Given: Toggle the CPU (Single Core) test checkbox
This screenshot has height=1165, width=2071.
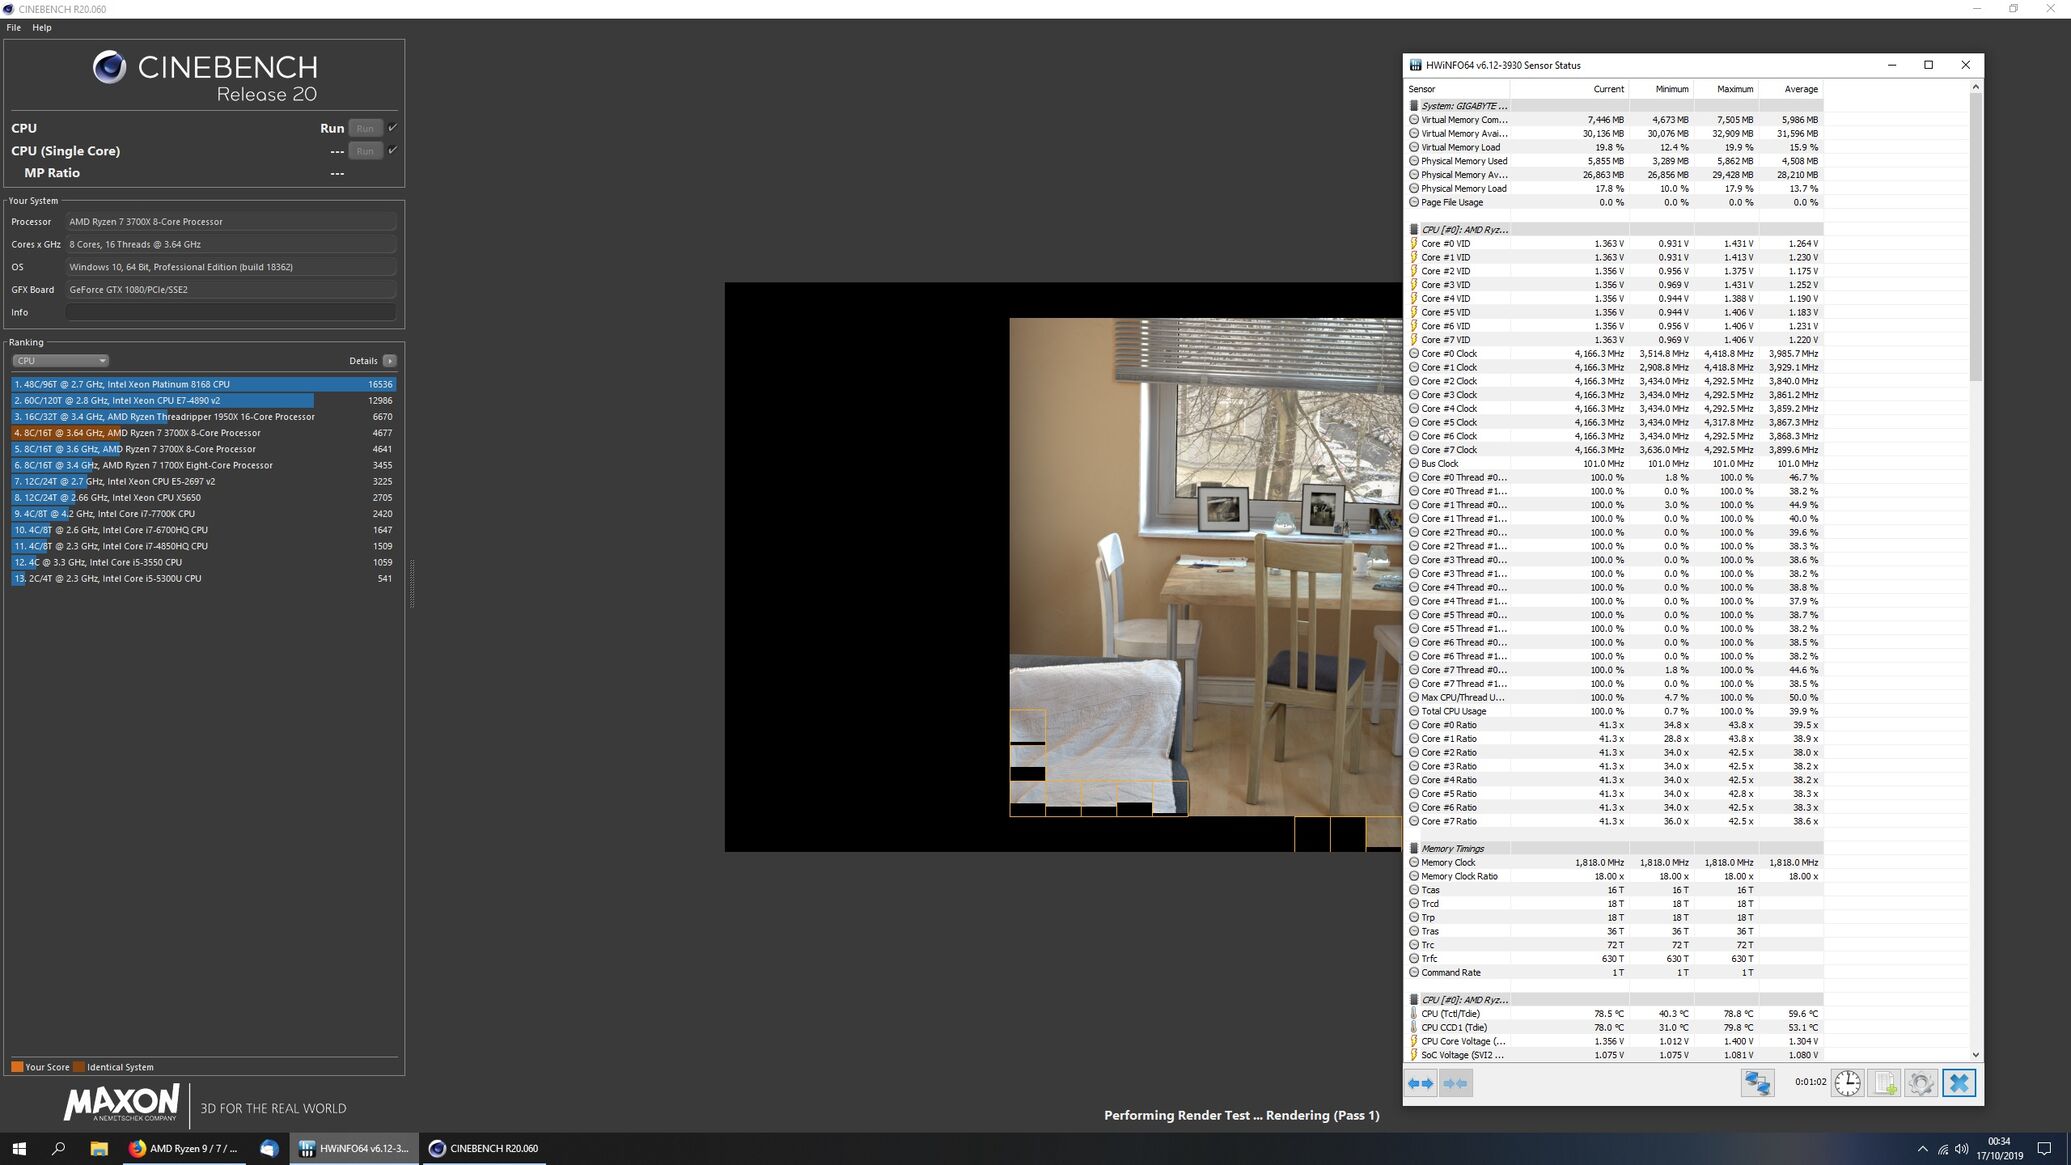Looking at the screenshot, I should (x=392, y=151).
